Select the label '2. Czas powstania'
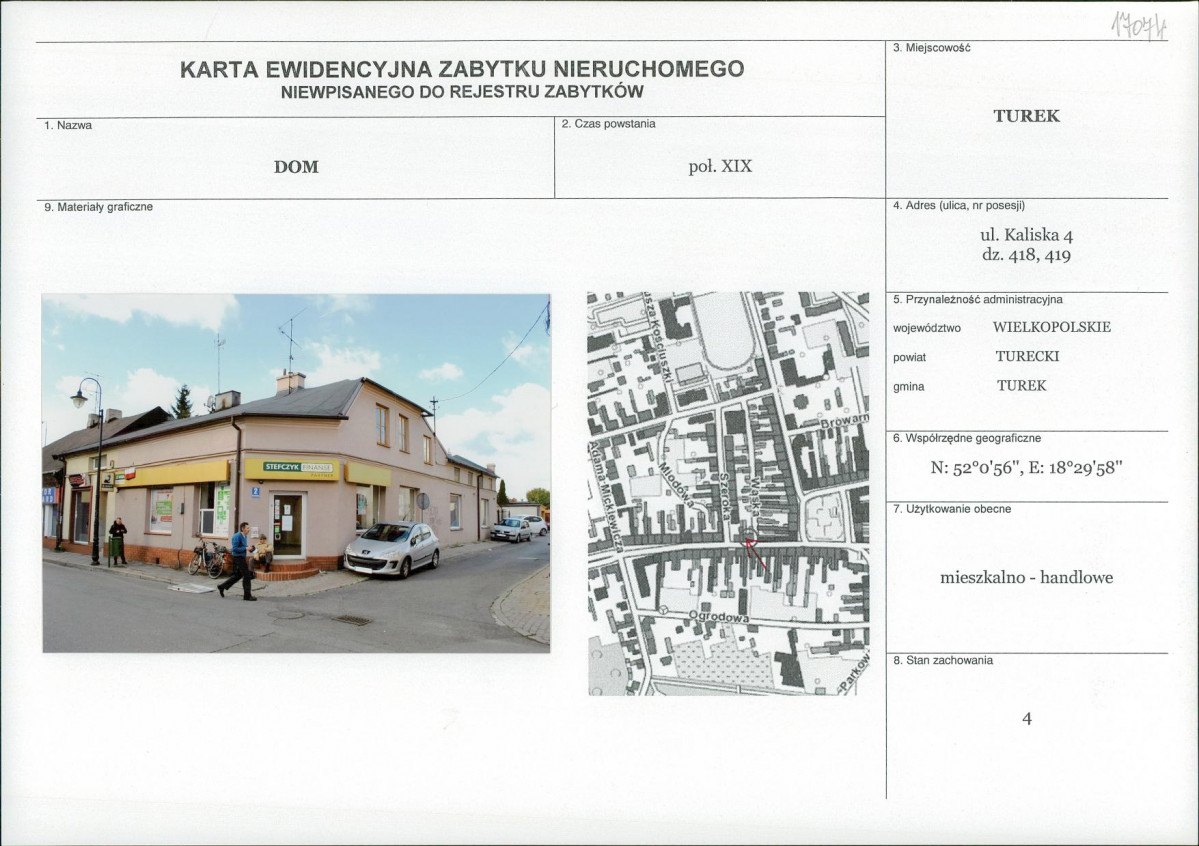Viewport: 1199px width, 846px height. tap(609, 124)
